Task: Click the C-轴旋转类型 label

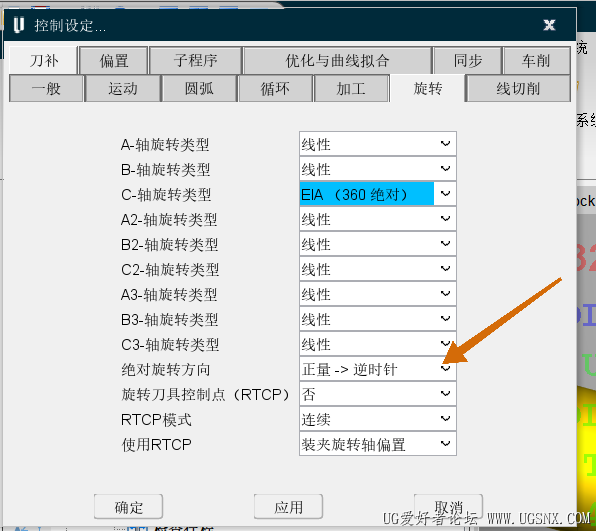Action: click(x=166, y=195)
